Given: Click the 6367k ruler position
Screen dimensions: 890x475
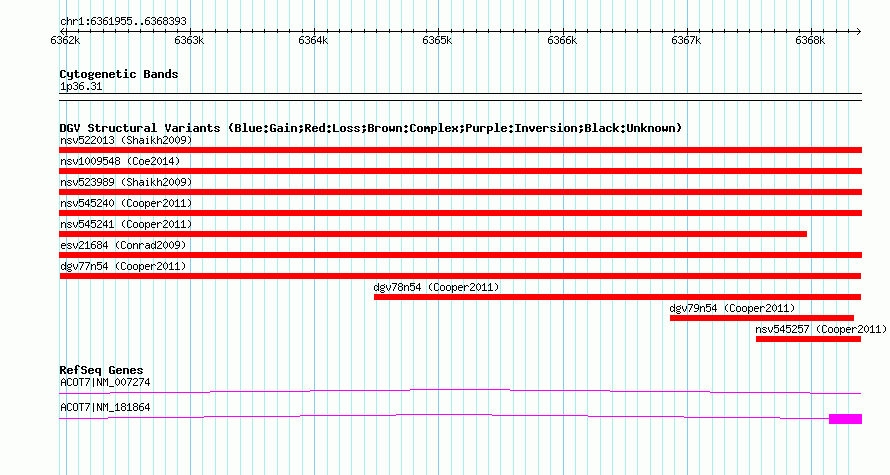Looking at the screenshot, I should (x=686, y=40).
